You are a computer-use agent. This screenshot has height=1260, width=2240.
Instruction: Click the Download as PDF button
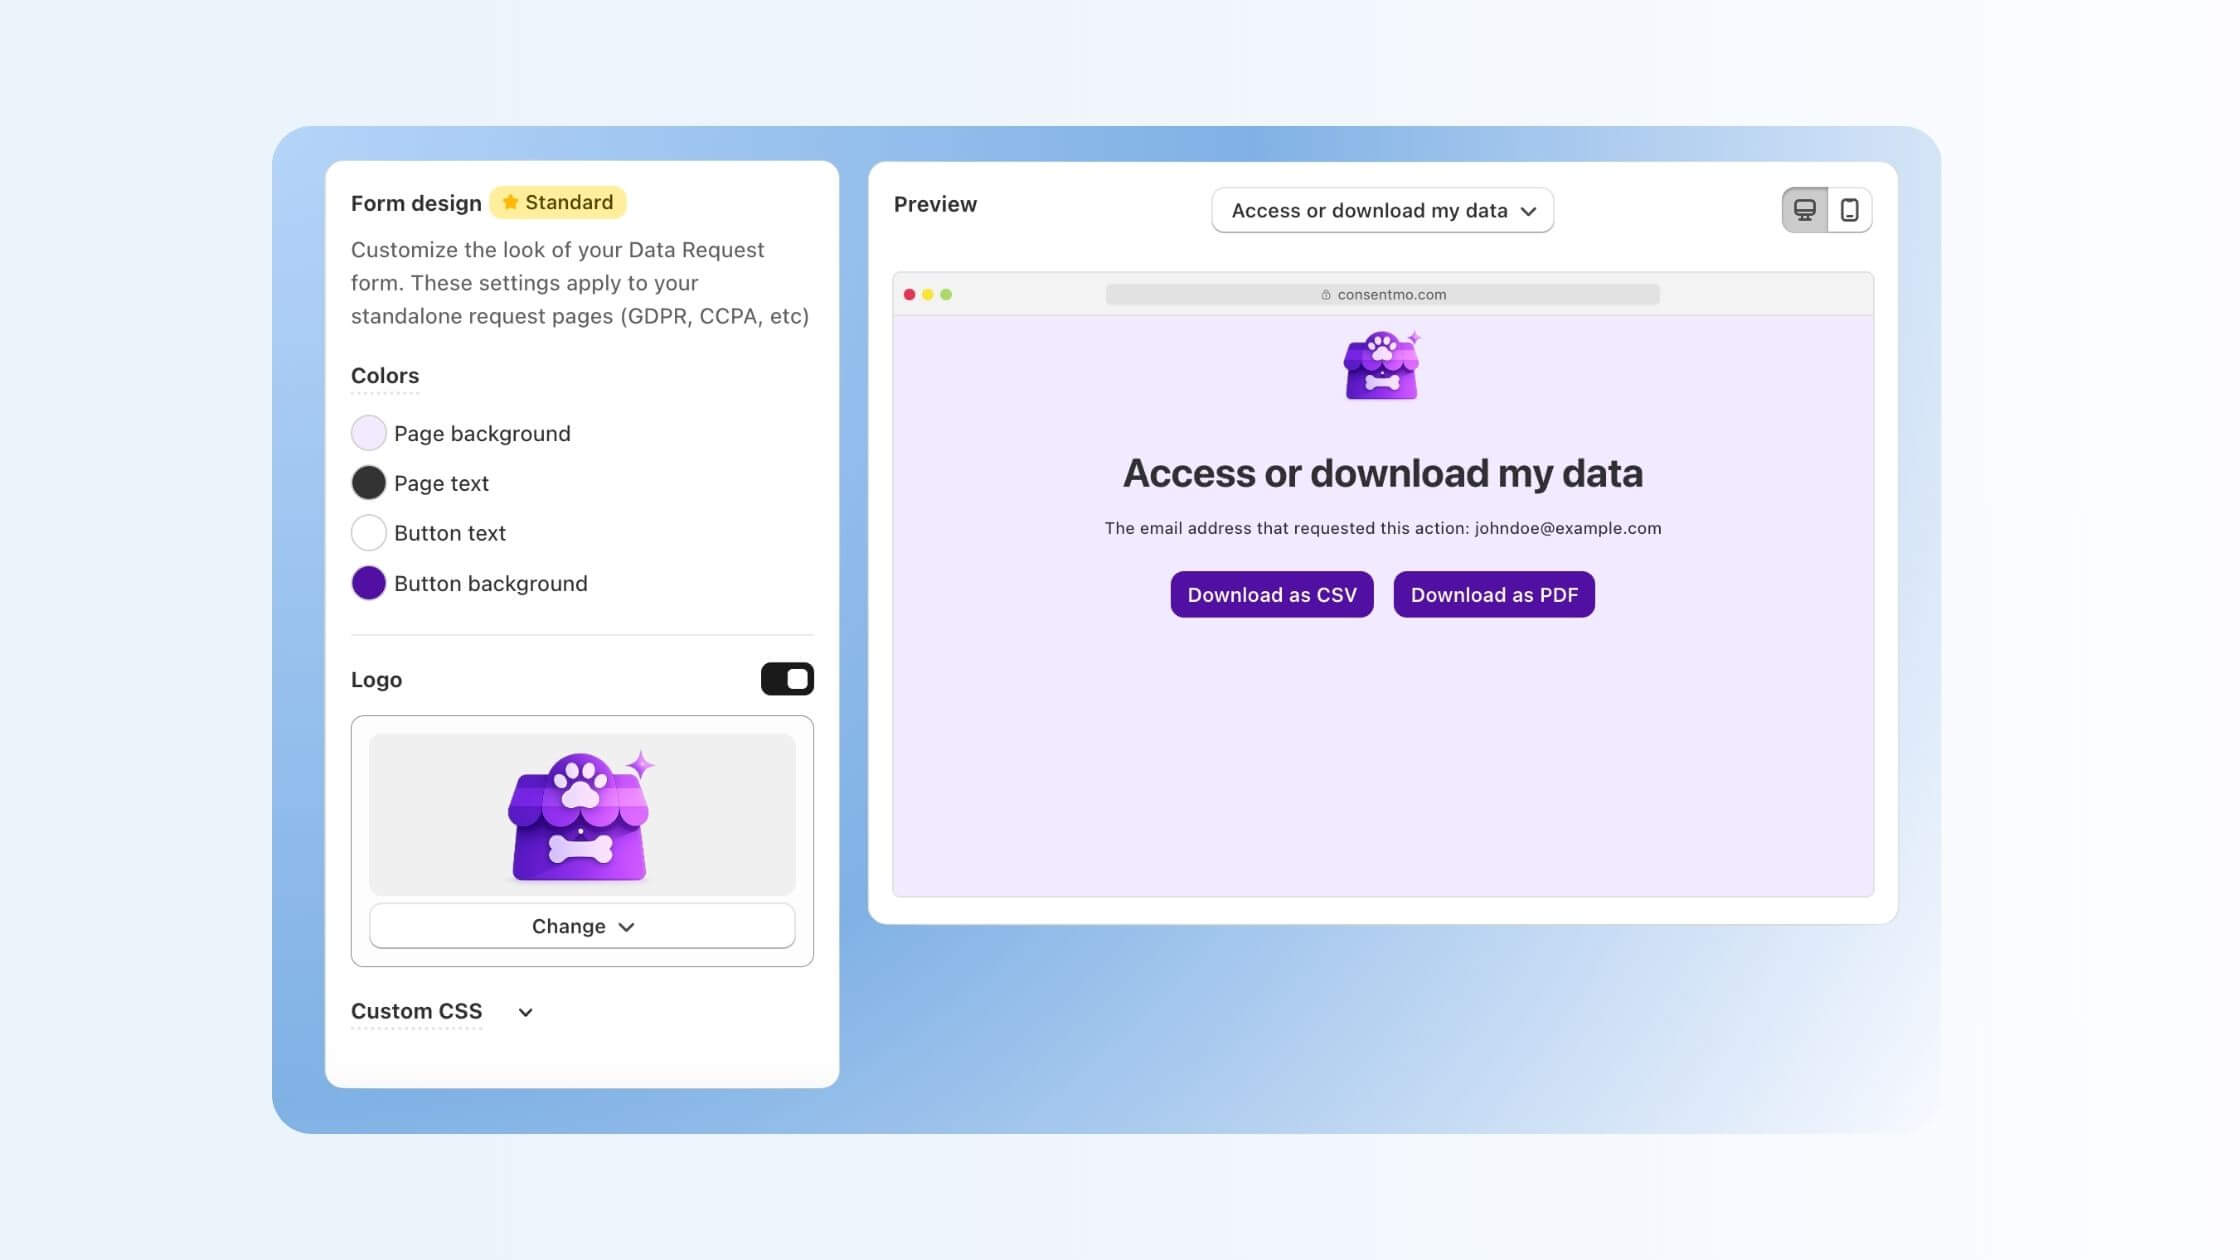point(1494,594)
